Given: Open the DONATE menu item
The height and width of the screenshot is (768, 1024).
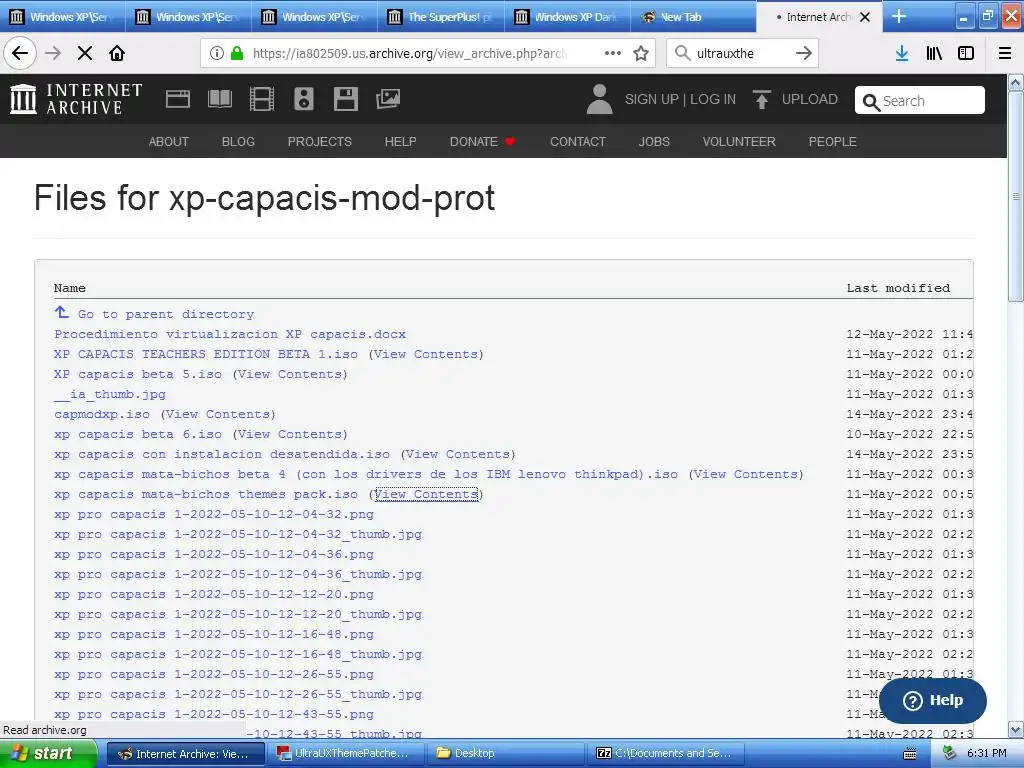Looking at the screenshot, I should click(x=483, y=142).
